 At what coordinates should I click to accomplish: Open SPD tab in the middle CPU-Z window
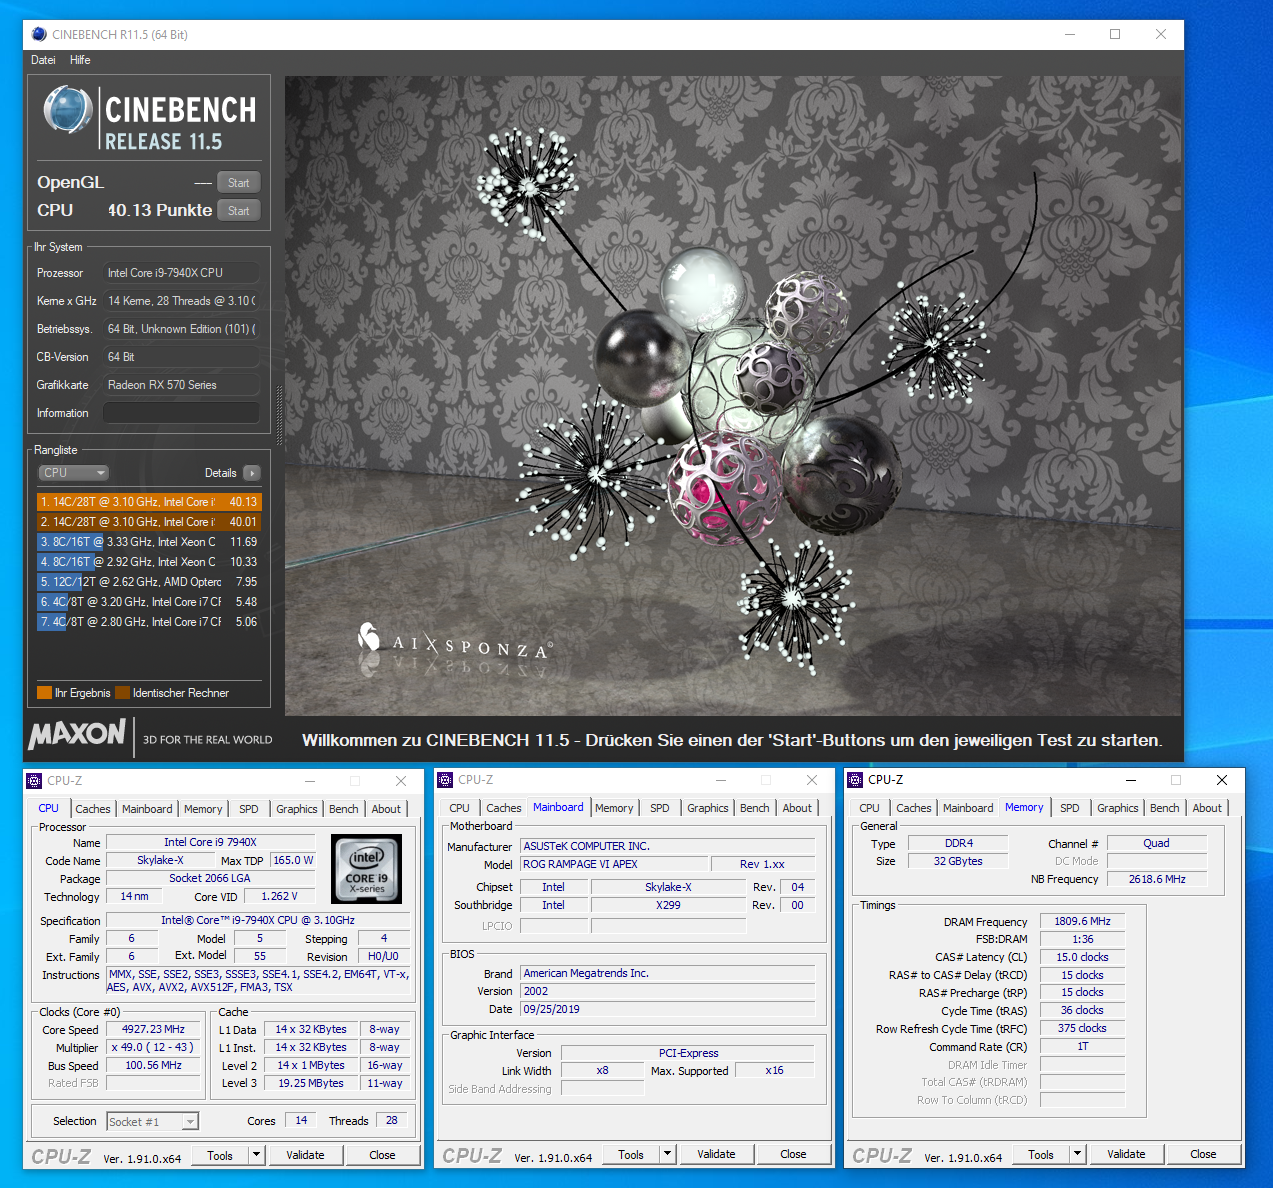tap(660, 808)
